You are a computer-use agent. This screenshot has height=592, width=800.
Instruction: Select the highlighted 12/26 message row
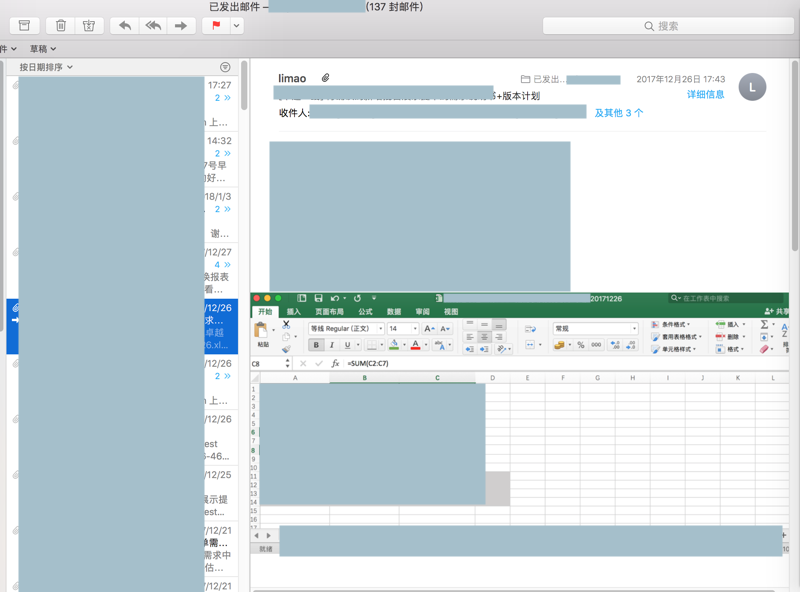122,327
